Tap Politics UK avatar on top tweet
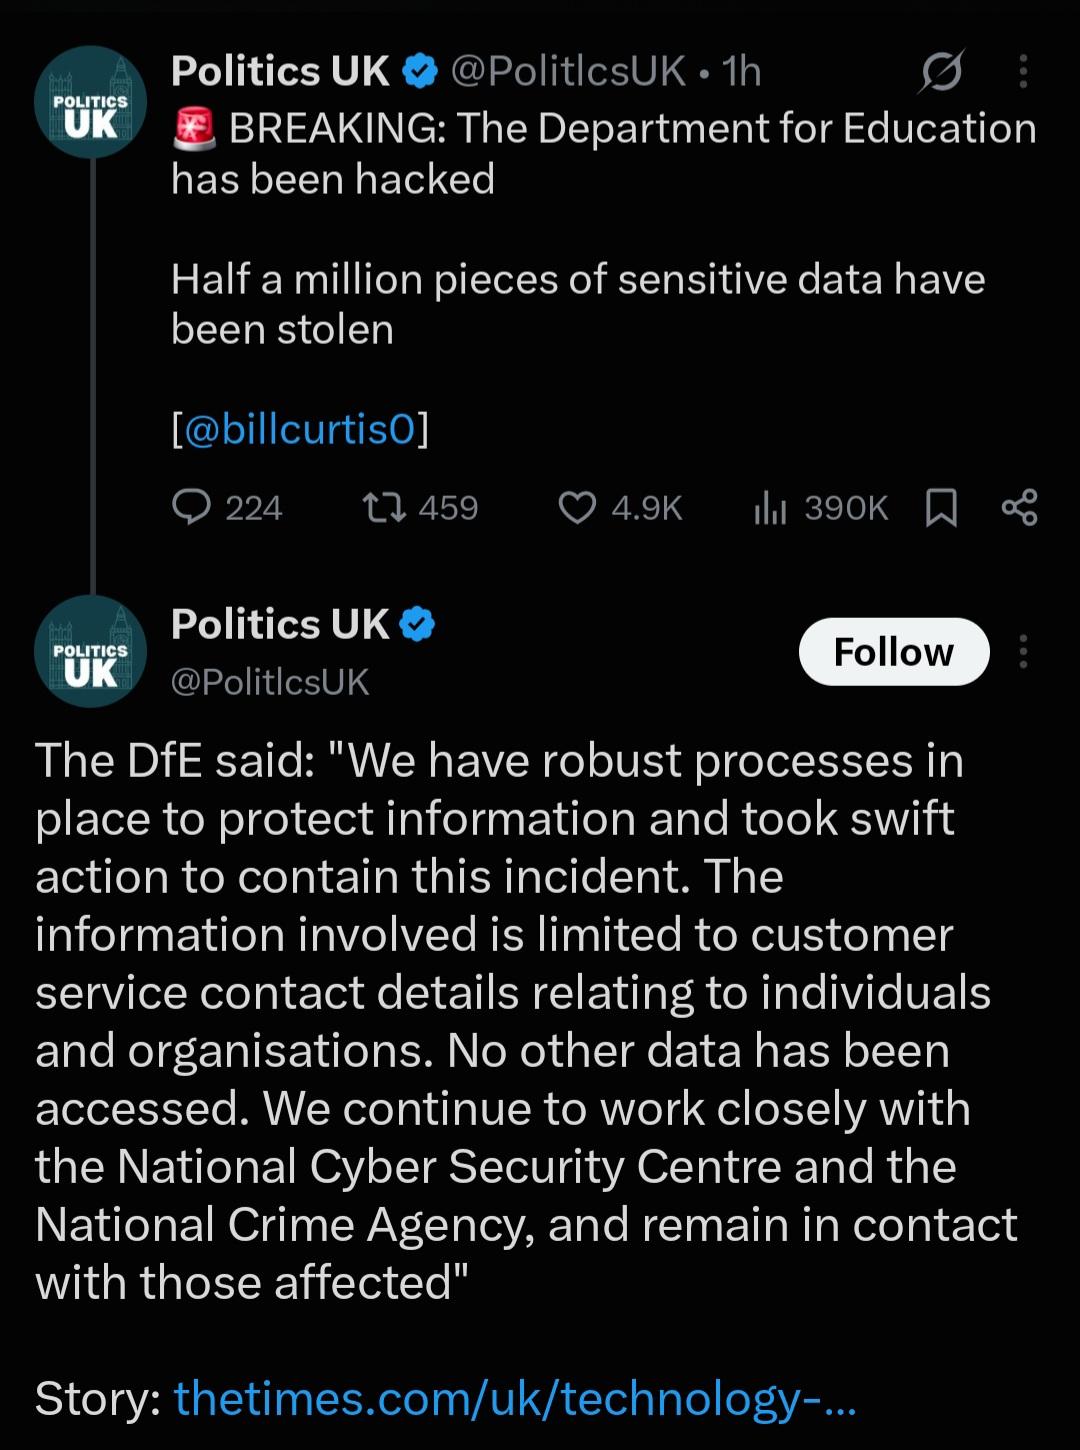1080x1450 pixels. click(90, 102)
